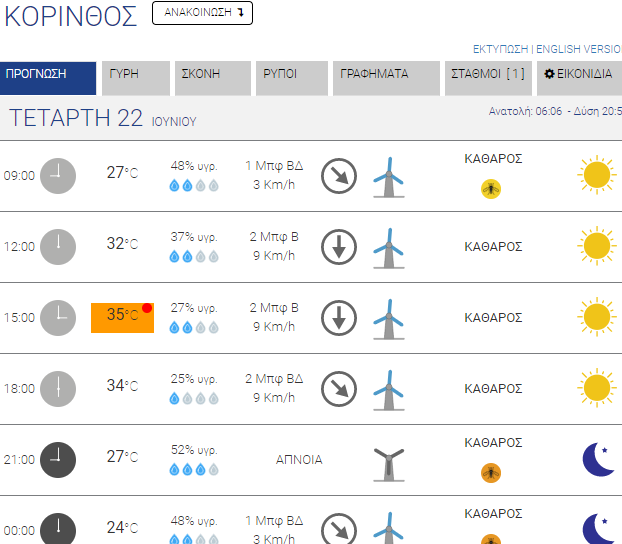Click the ΕΚΤΥΠΩΣΗ print link
The image size is (622, 544).
coord(500,49)
